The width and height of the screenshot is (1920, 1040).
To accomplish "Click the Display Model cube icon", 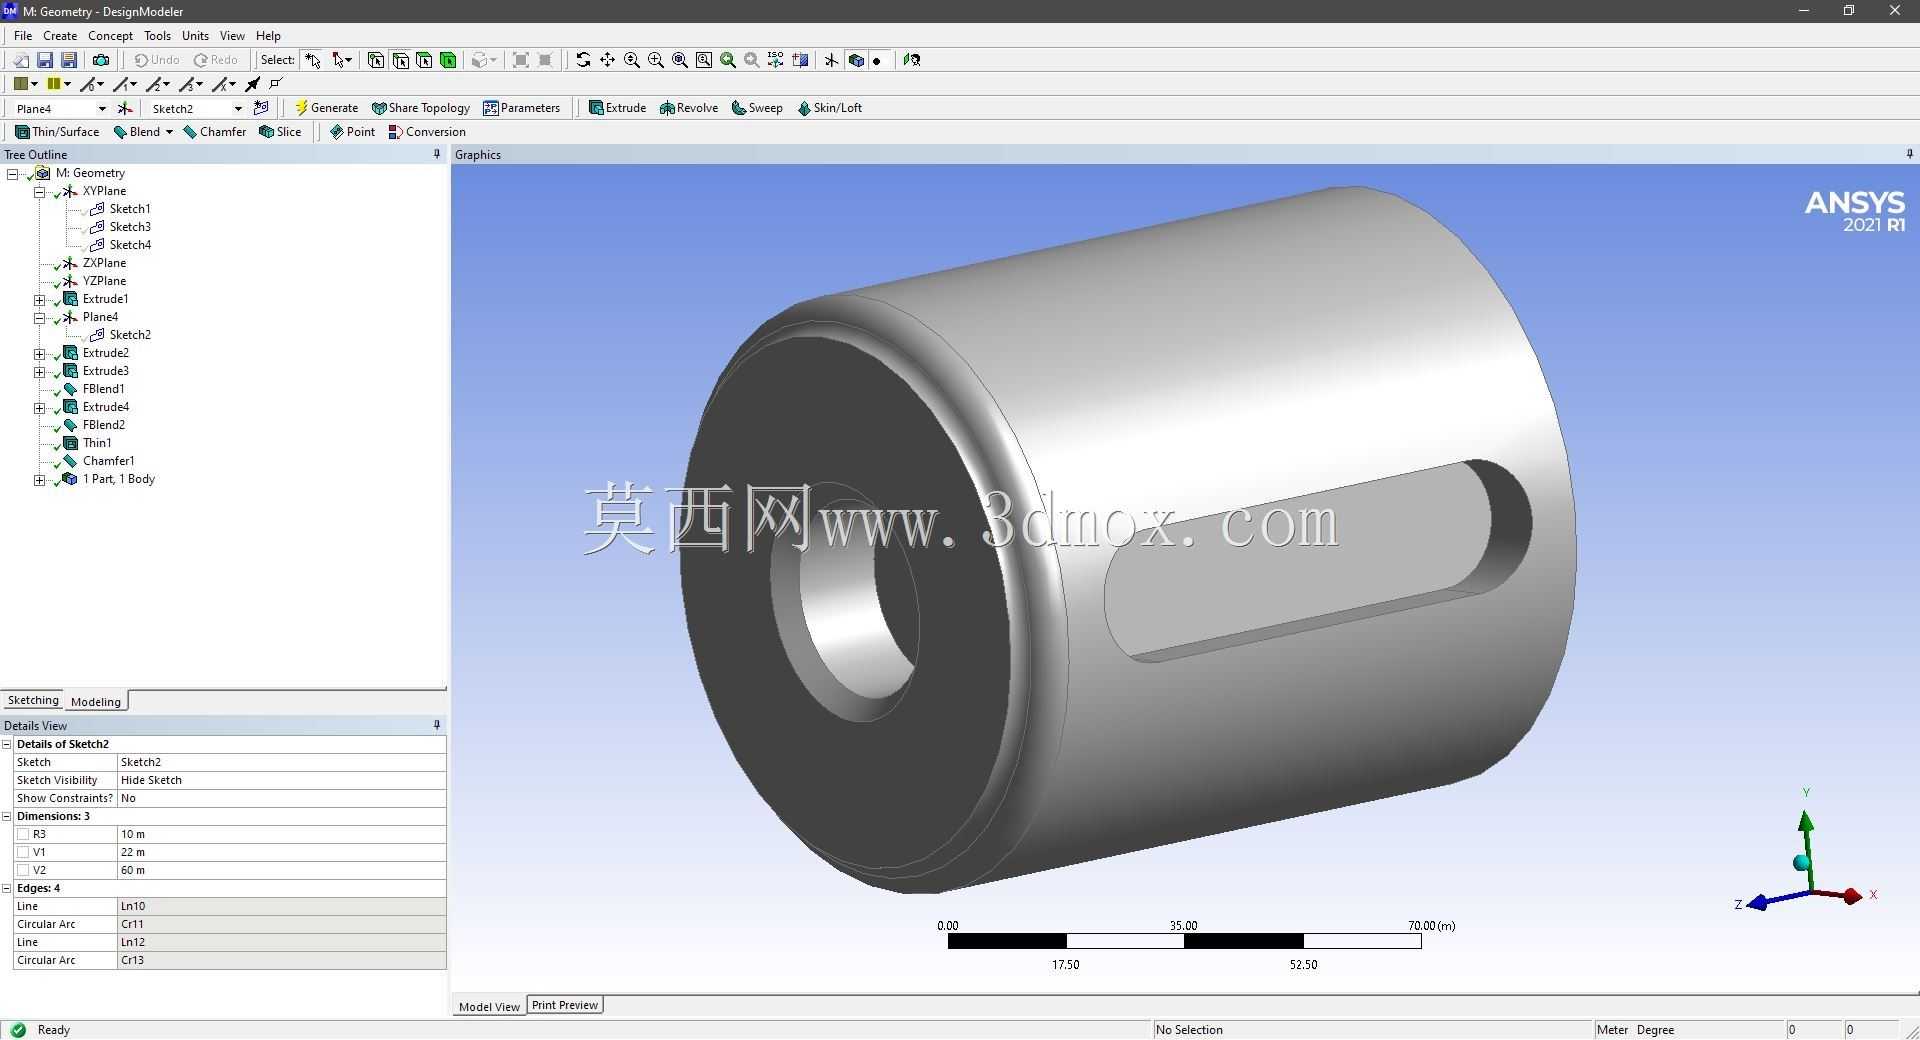I will [x=856, y=60].
